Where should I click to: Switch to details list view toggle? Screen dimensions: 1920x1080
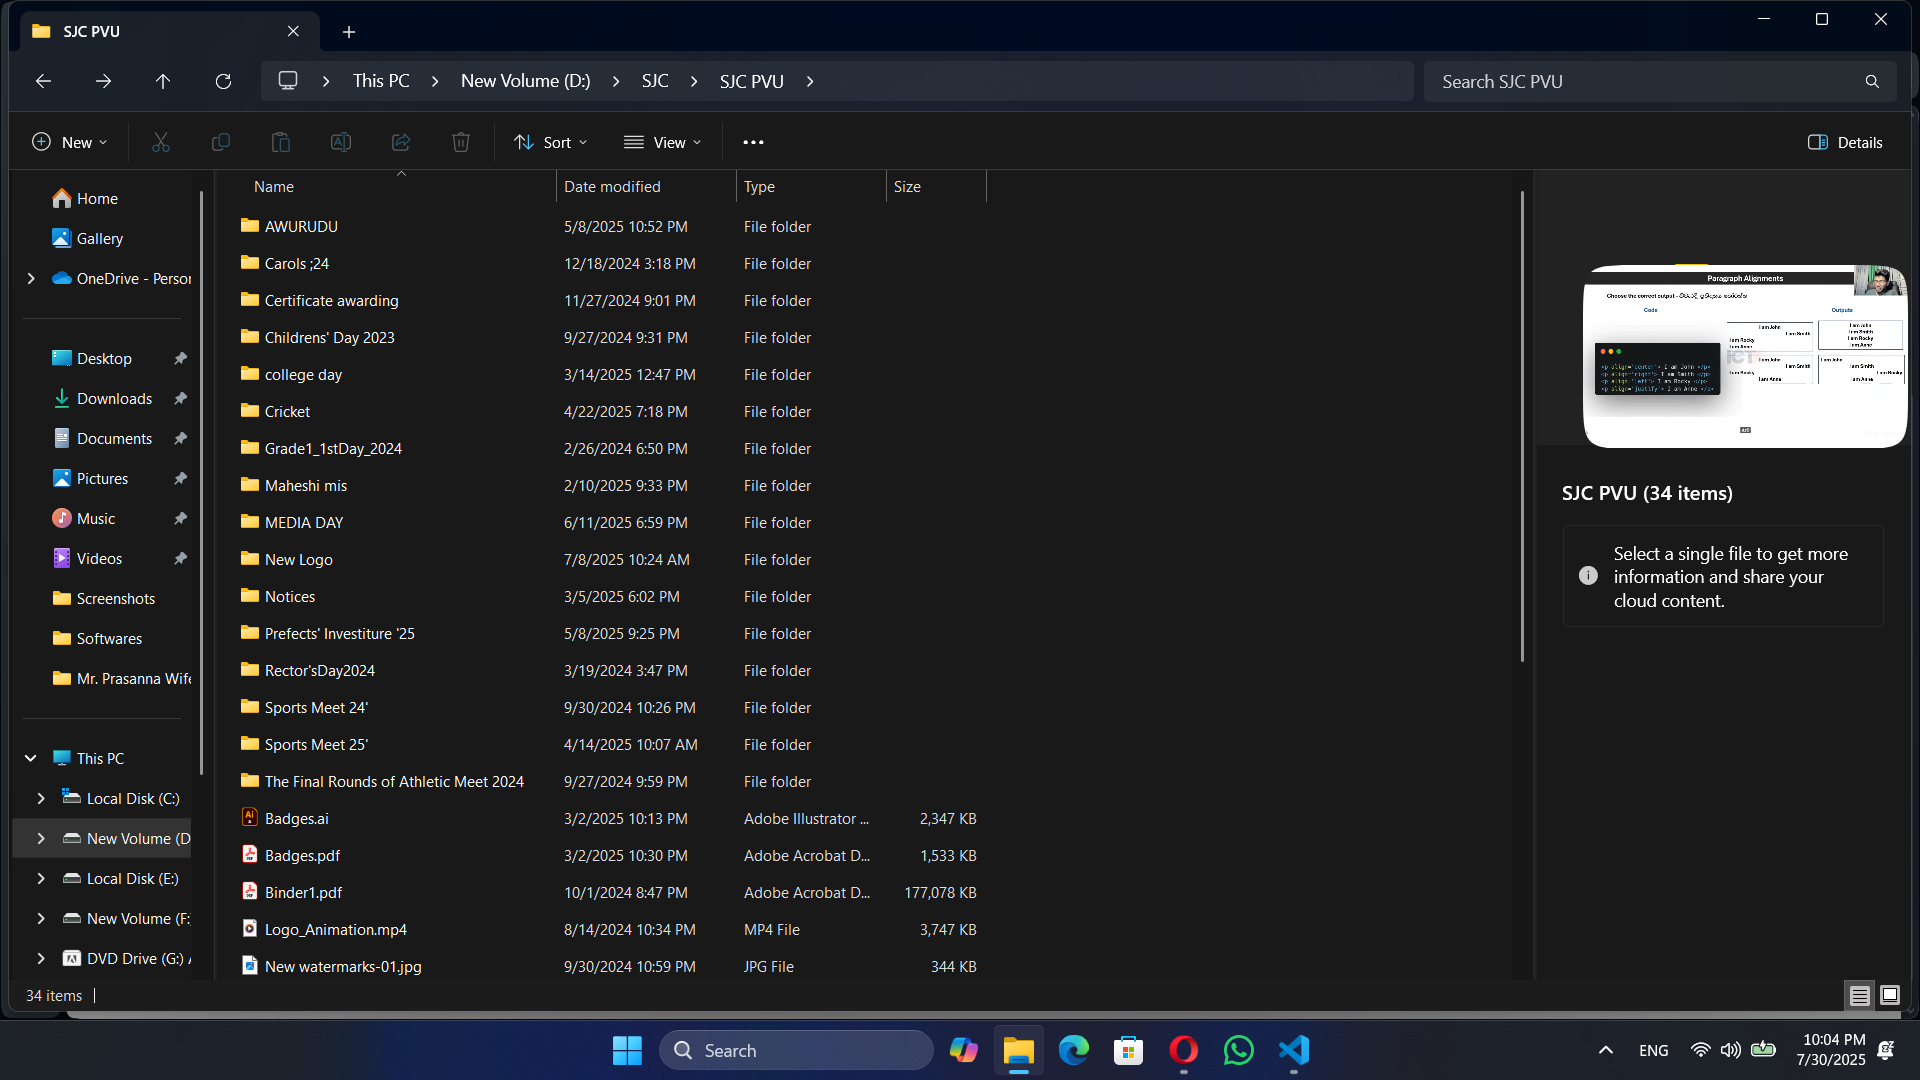click(1859, 995)
